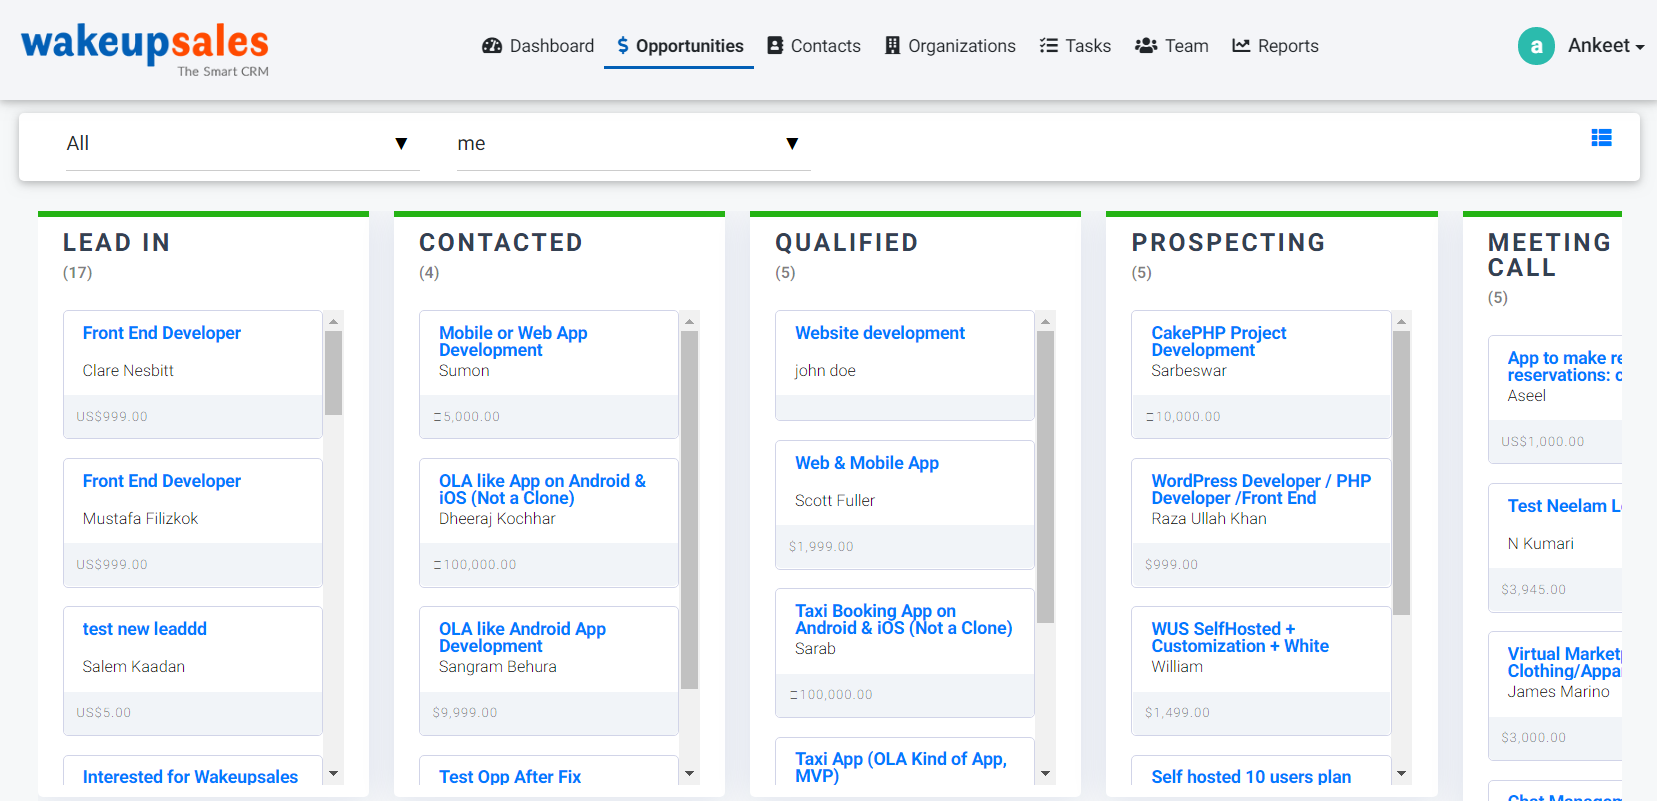Open Front End Developer for Mustafa Filizkok
Screen dimensions: 1657x801
click(x=162, y=481)
